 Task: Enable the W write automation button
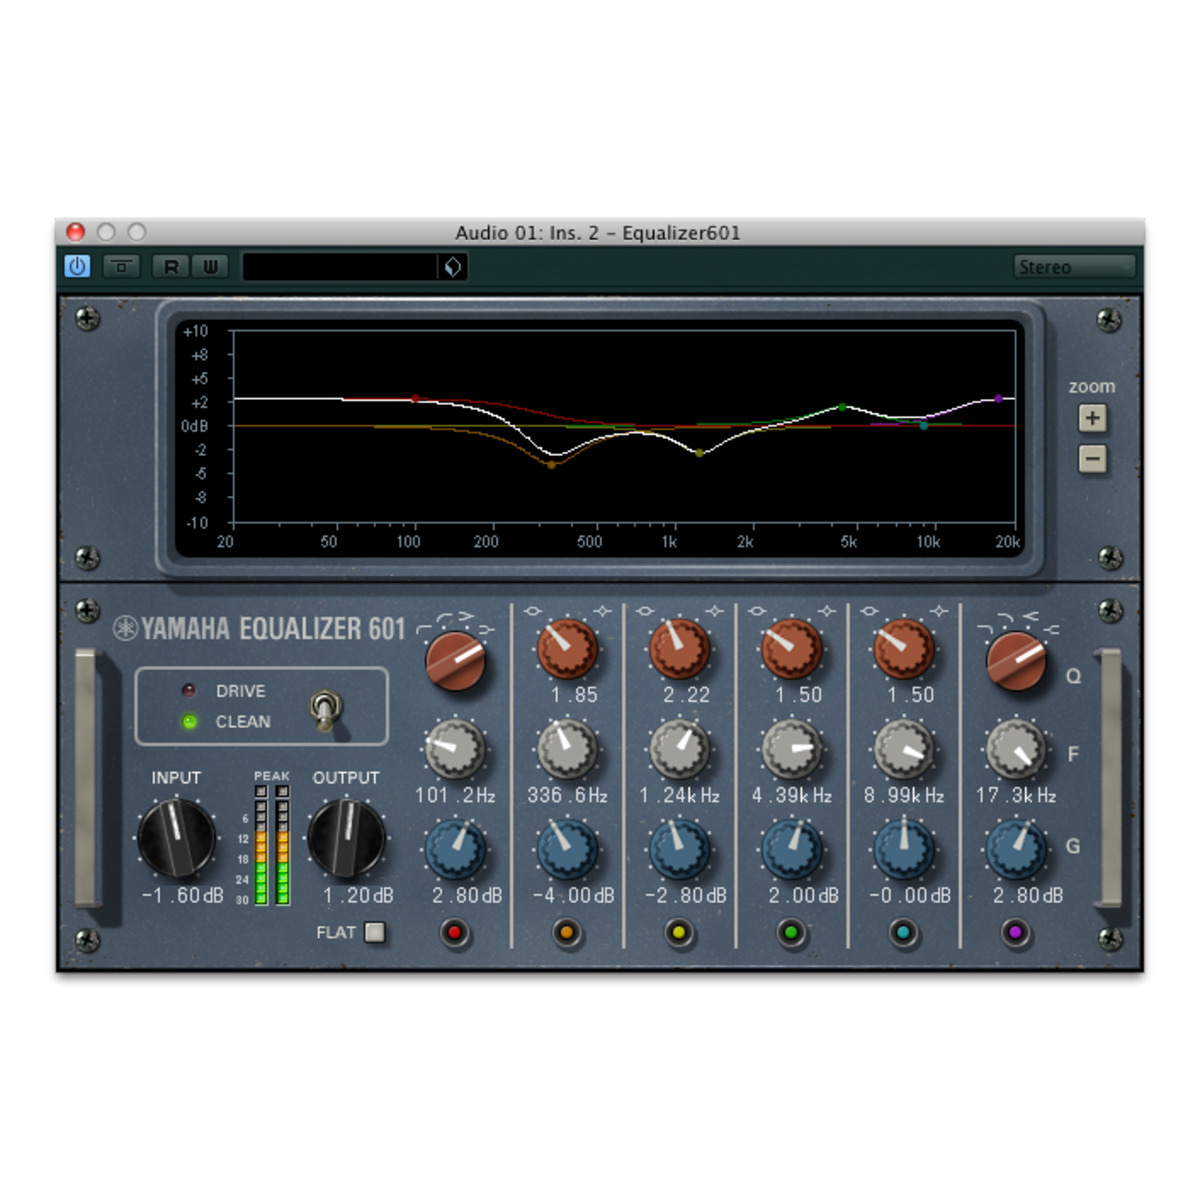pos(210,266)
